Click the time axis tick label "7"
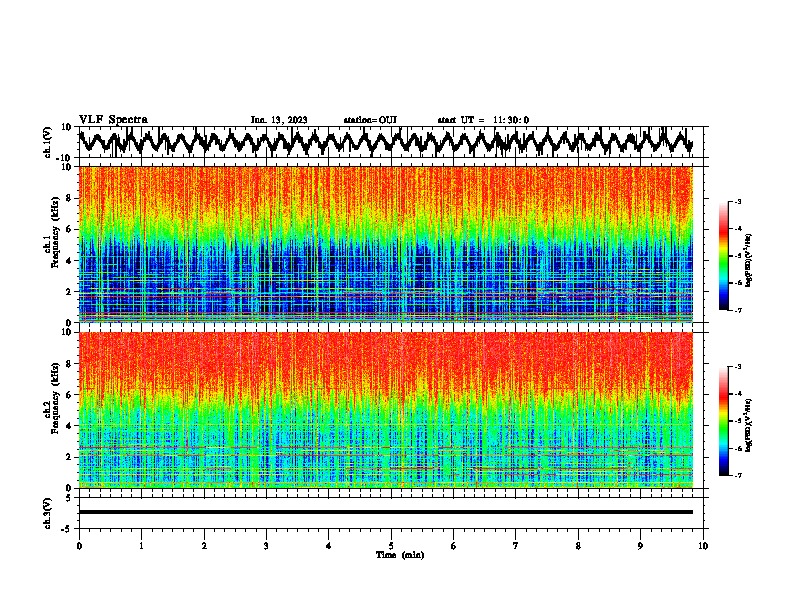 tap(516, 546)
